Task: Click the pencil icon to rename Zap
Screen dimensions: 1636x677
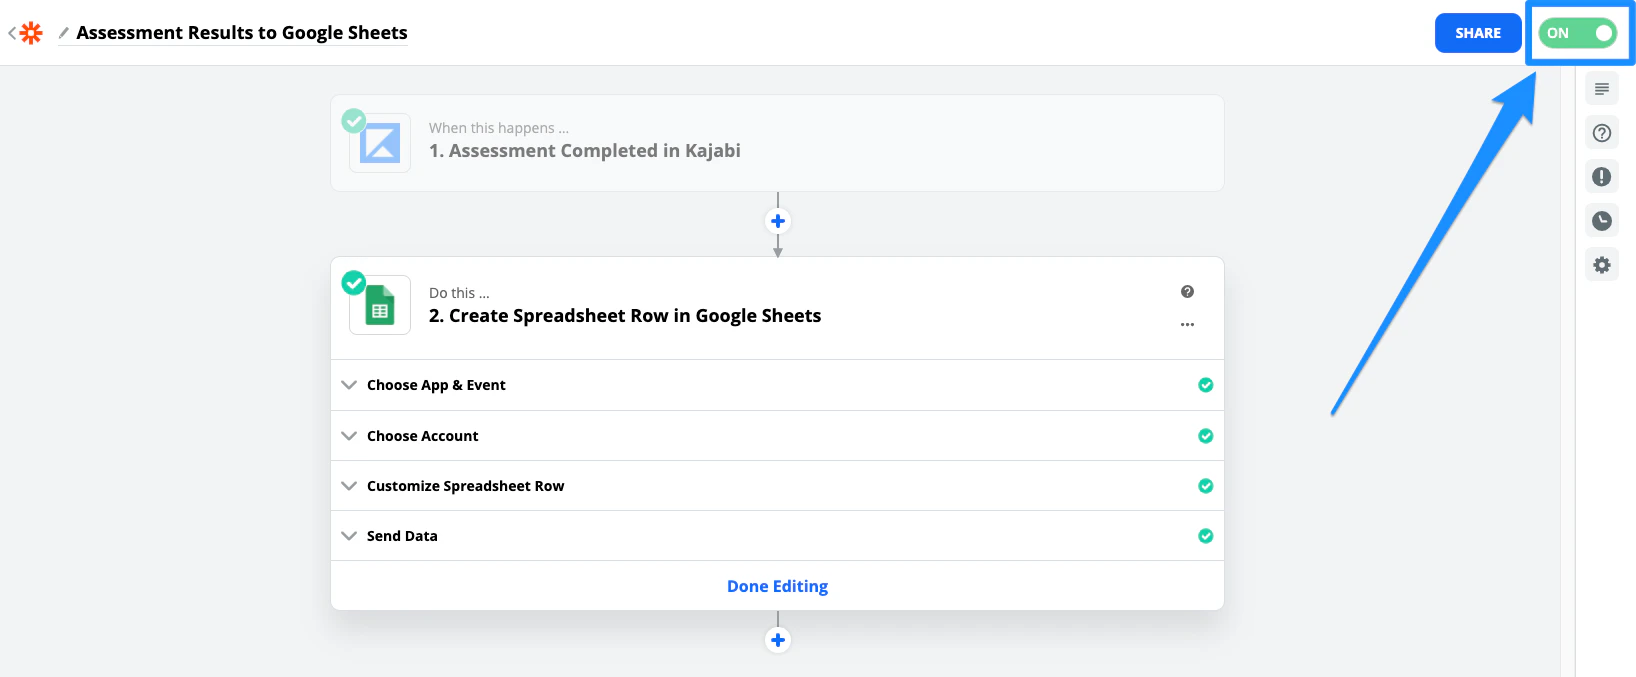Action: pos(64,33)
